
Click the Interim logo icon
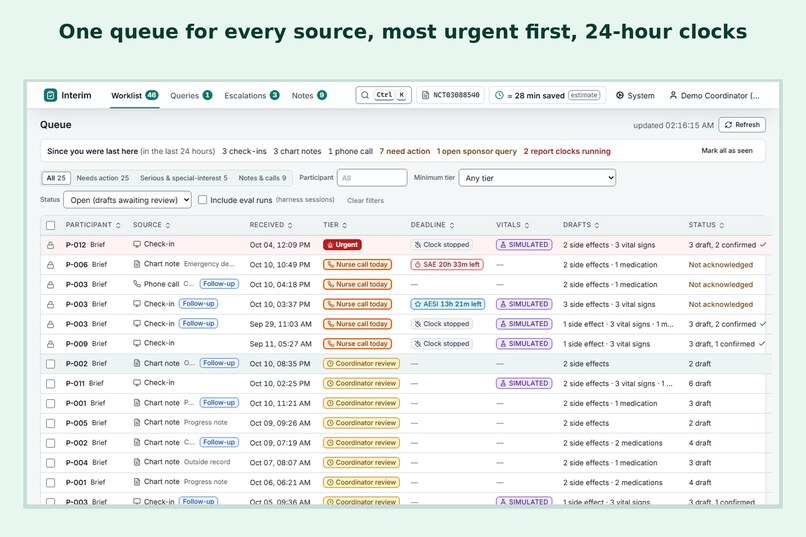(50, 95)
